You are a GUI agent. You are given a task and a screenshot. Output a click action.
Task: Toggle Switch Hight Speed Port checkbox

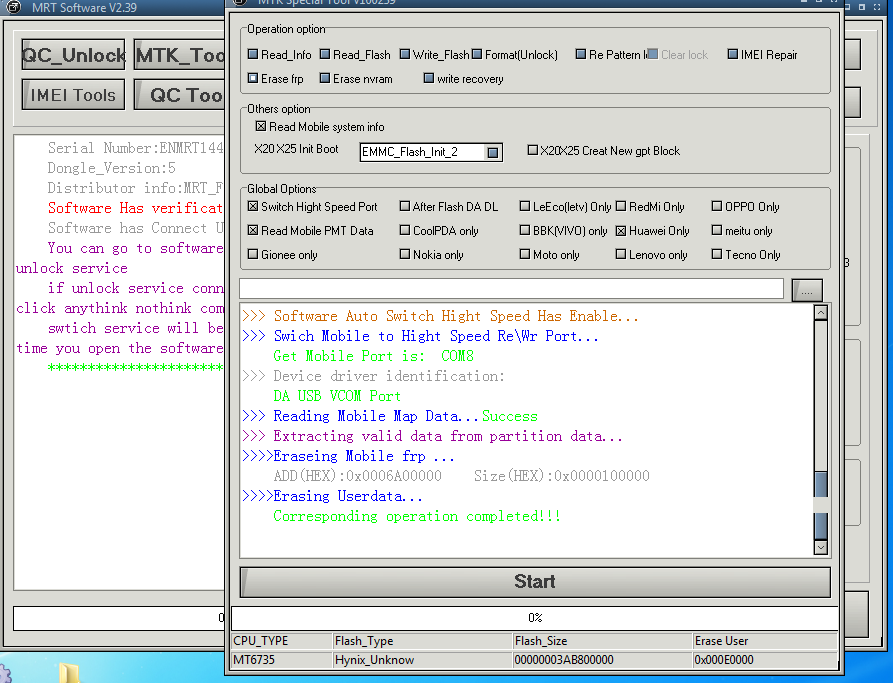[x=253, y=206]
